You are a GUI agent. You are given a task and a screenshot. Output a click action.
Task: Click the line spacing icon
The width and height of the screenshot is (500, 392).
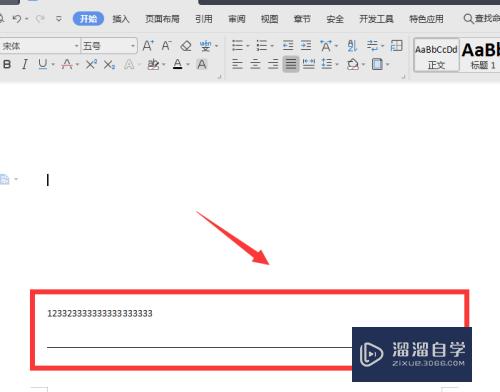(x=327, y=64)
